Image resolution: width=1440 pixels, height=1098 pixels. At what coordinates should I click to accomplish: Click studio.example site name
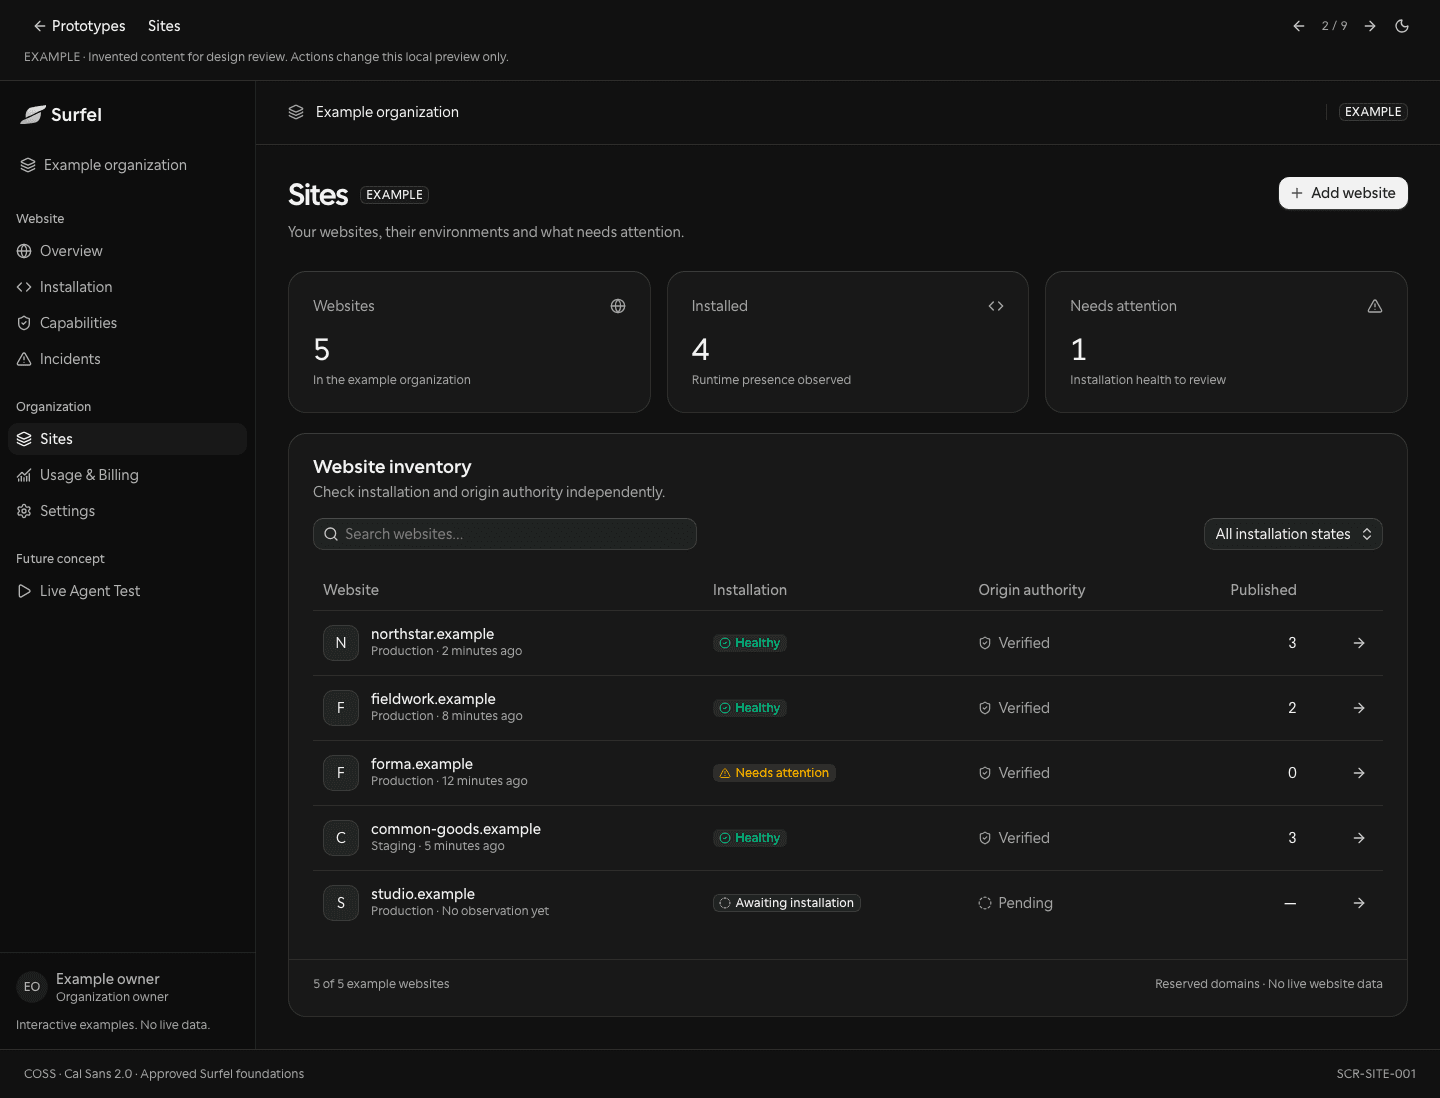423,894
